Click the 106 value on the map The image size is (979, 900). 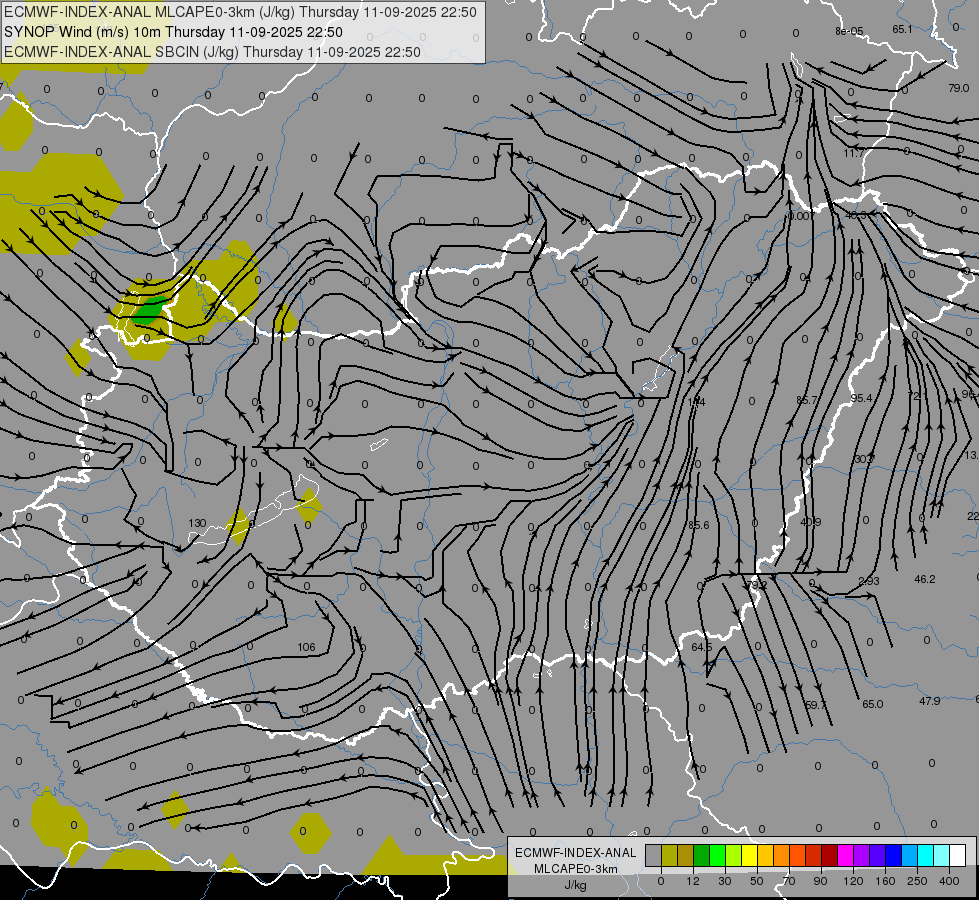(306, 647)
